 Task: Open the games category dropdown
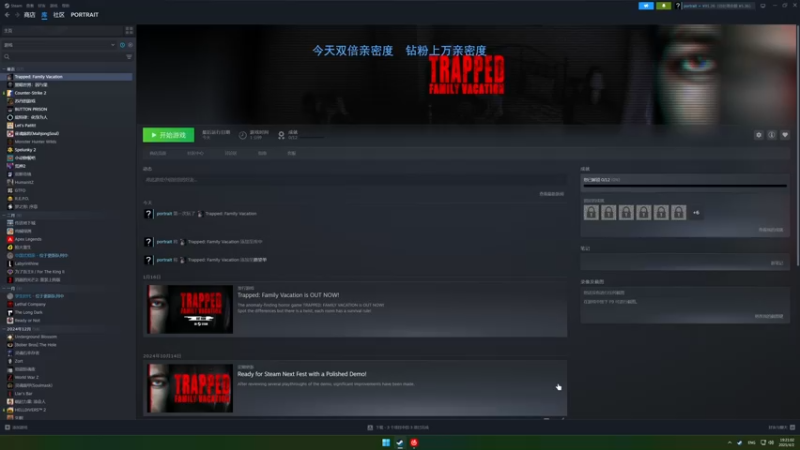pos(60,45)
